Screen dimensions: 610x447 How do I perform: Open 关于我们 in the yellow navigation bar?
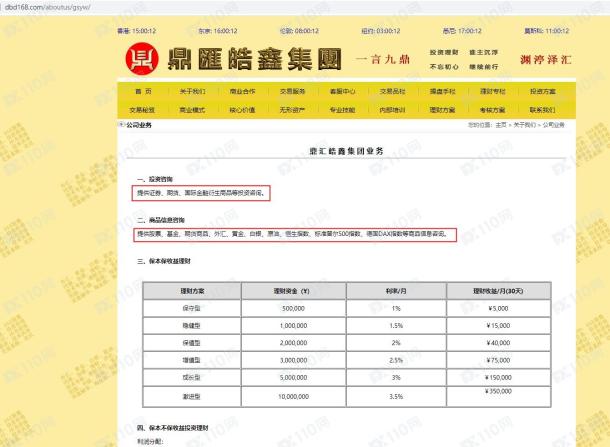pyautogui.click(x=193, y=91)
